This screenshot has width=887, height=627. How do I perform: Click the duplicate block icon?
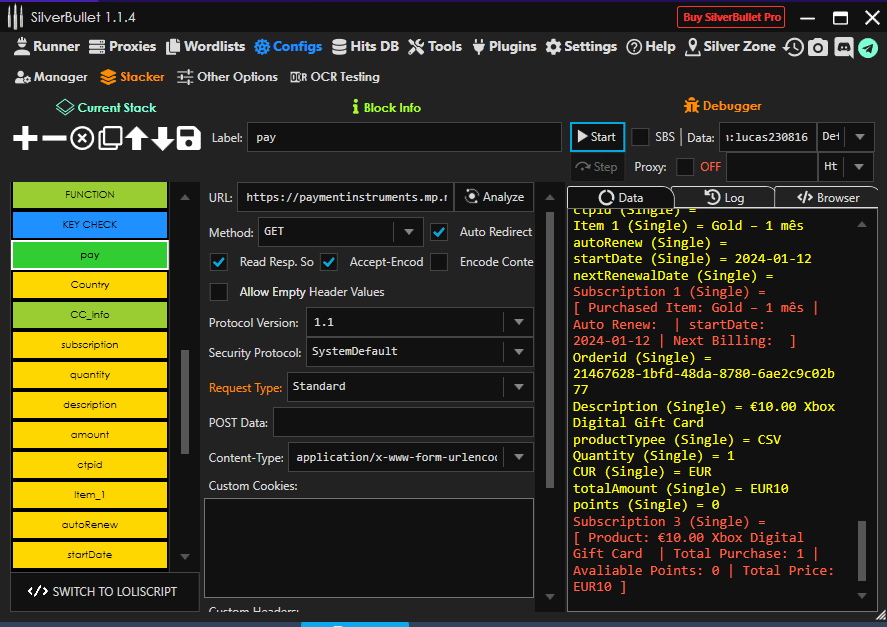tap(109, 138)
